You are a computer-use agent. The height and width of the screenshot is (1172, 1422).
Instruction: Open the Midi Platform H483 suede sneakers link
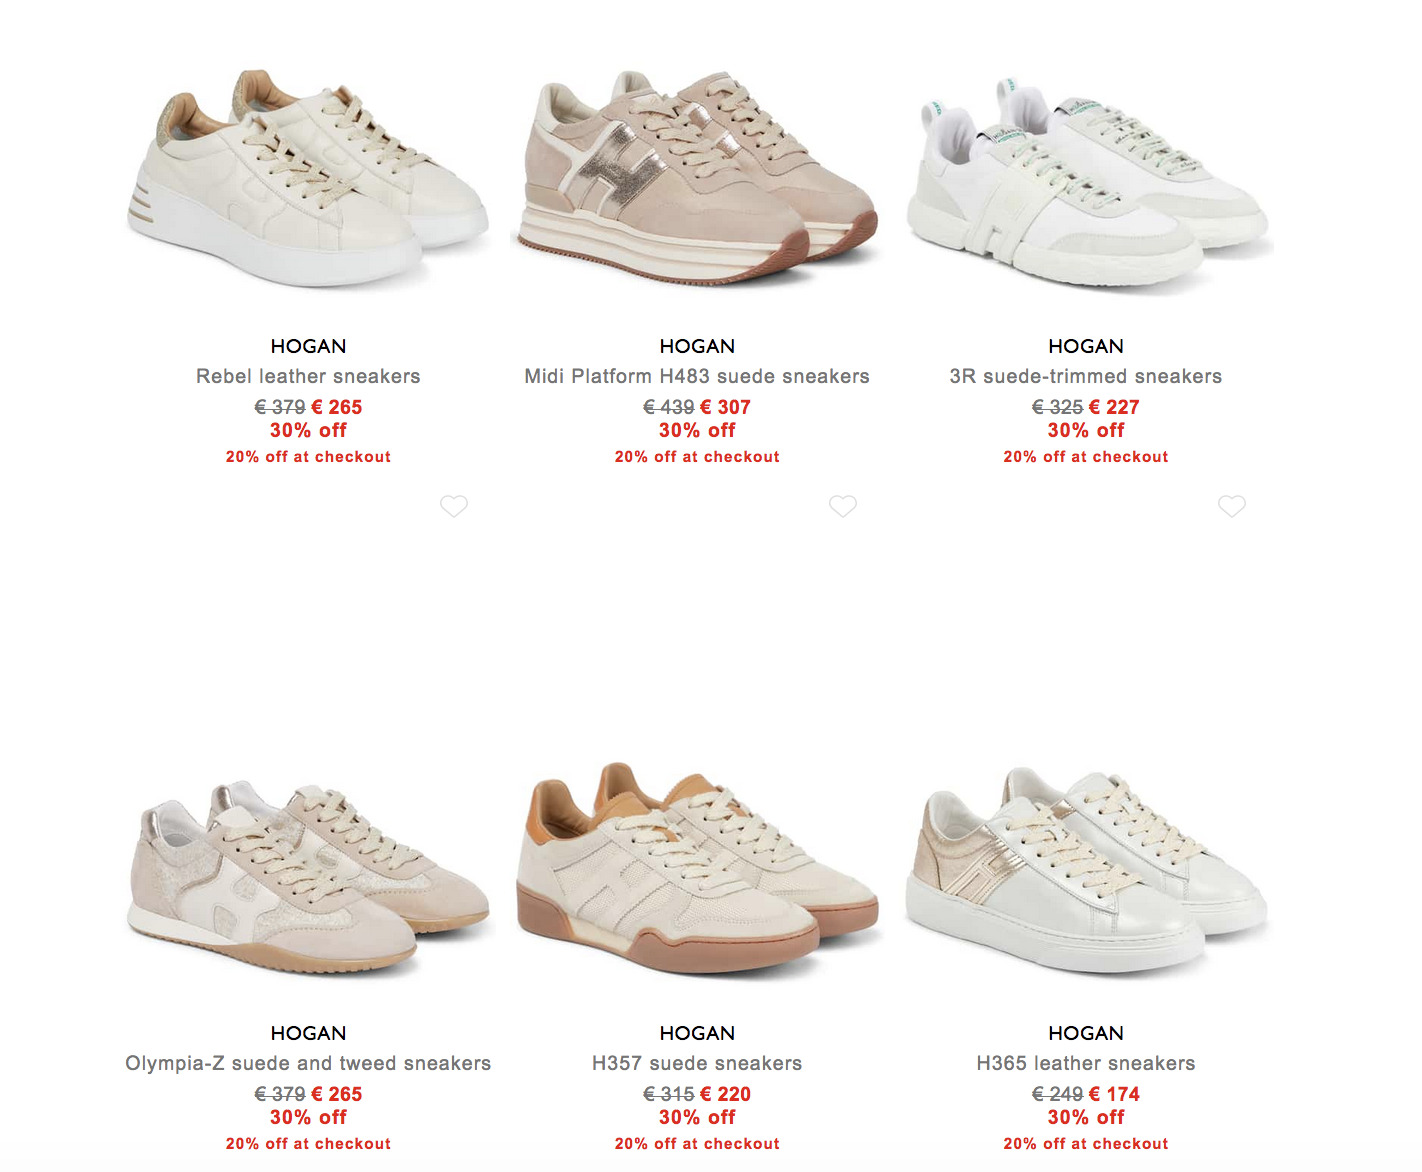[x=697, y=376]
